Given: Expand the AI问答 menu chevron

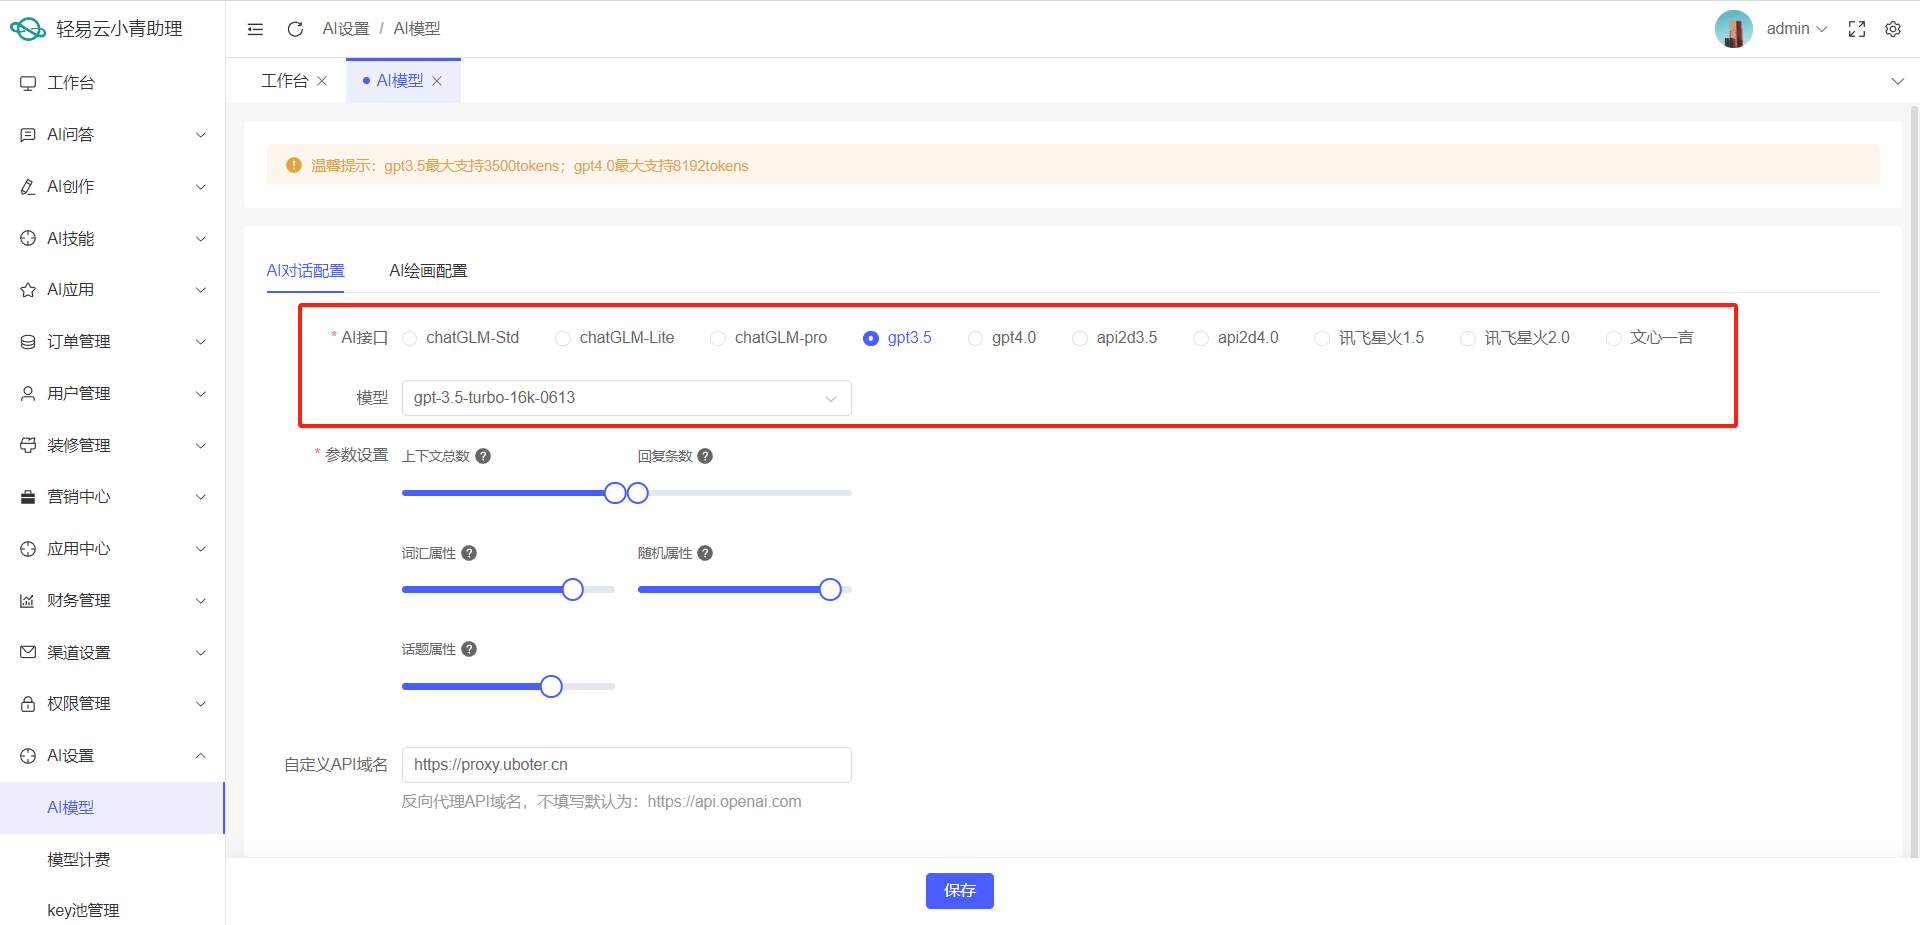Looking at the screenshot, I should point(201,135).
